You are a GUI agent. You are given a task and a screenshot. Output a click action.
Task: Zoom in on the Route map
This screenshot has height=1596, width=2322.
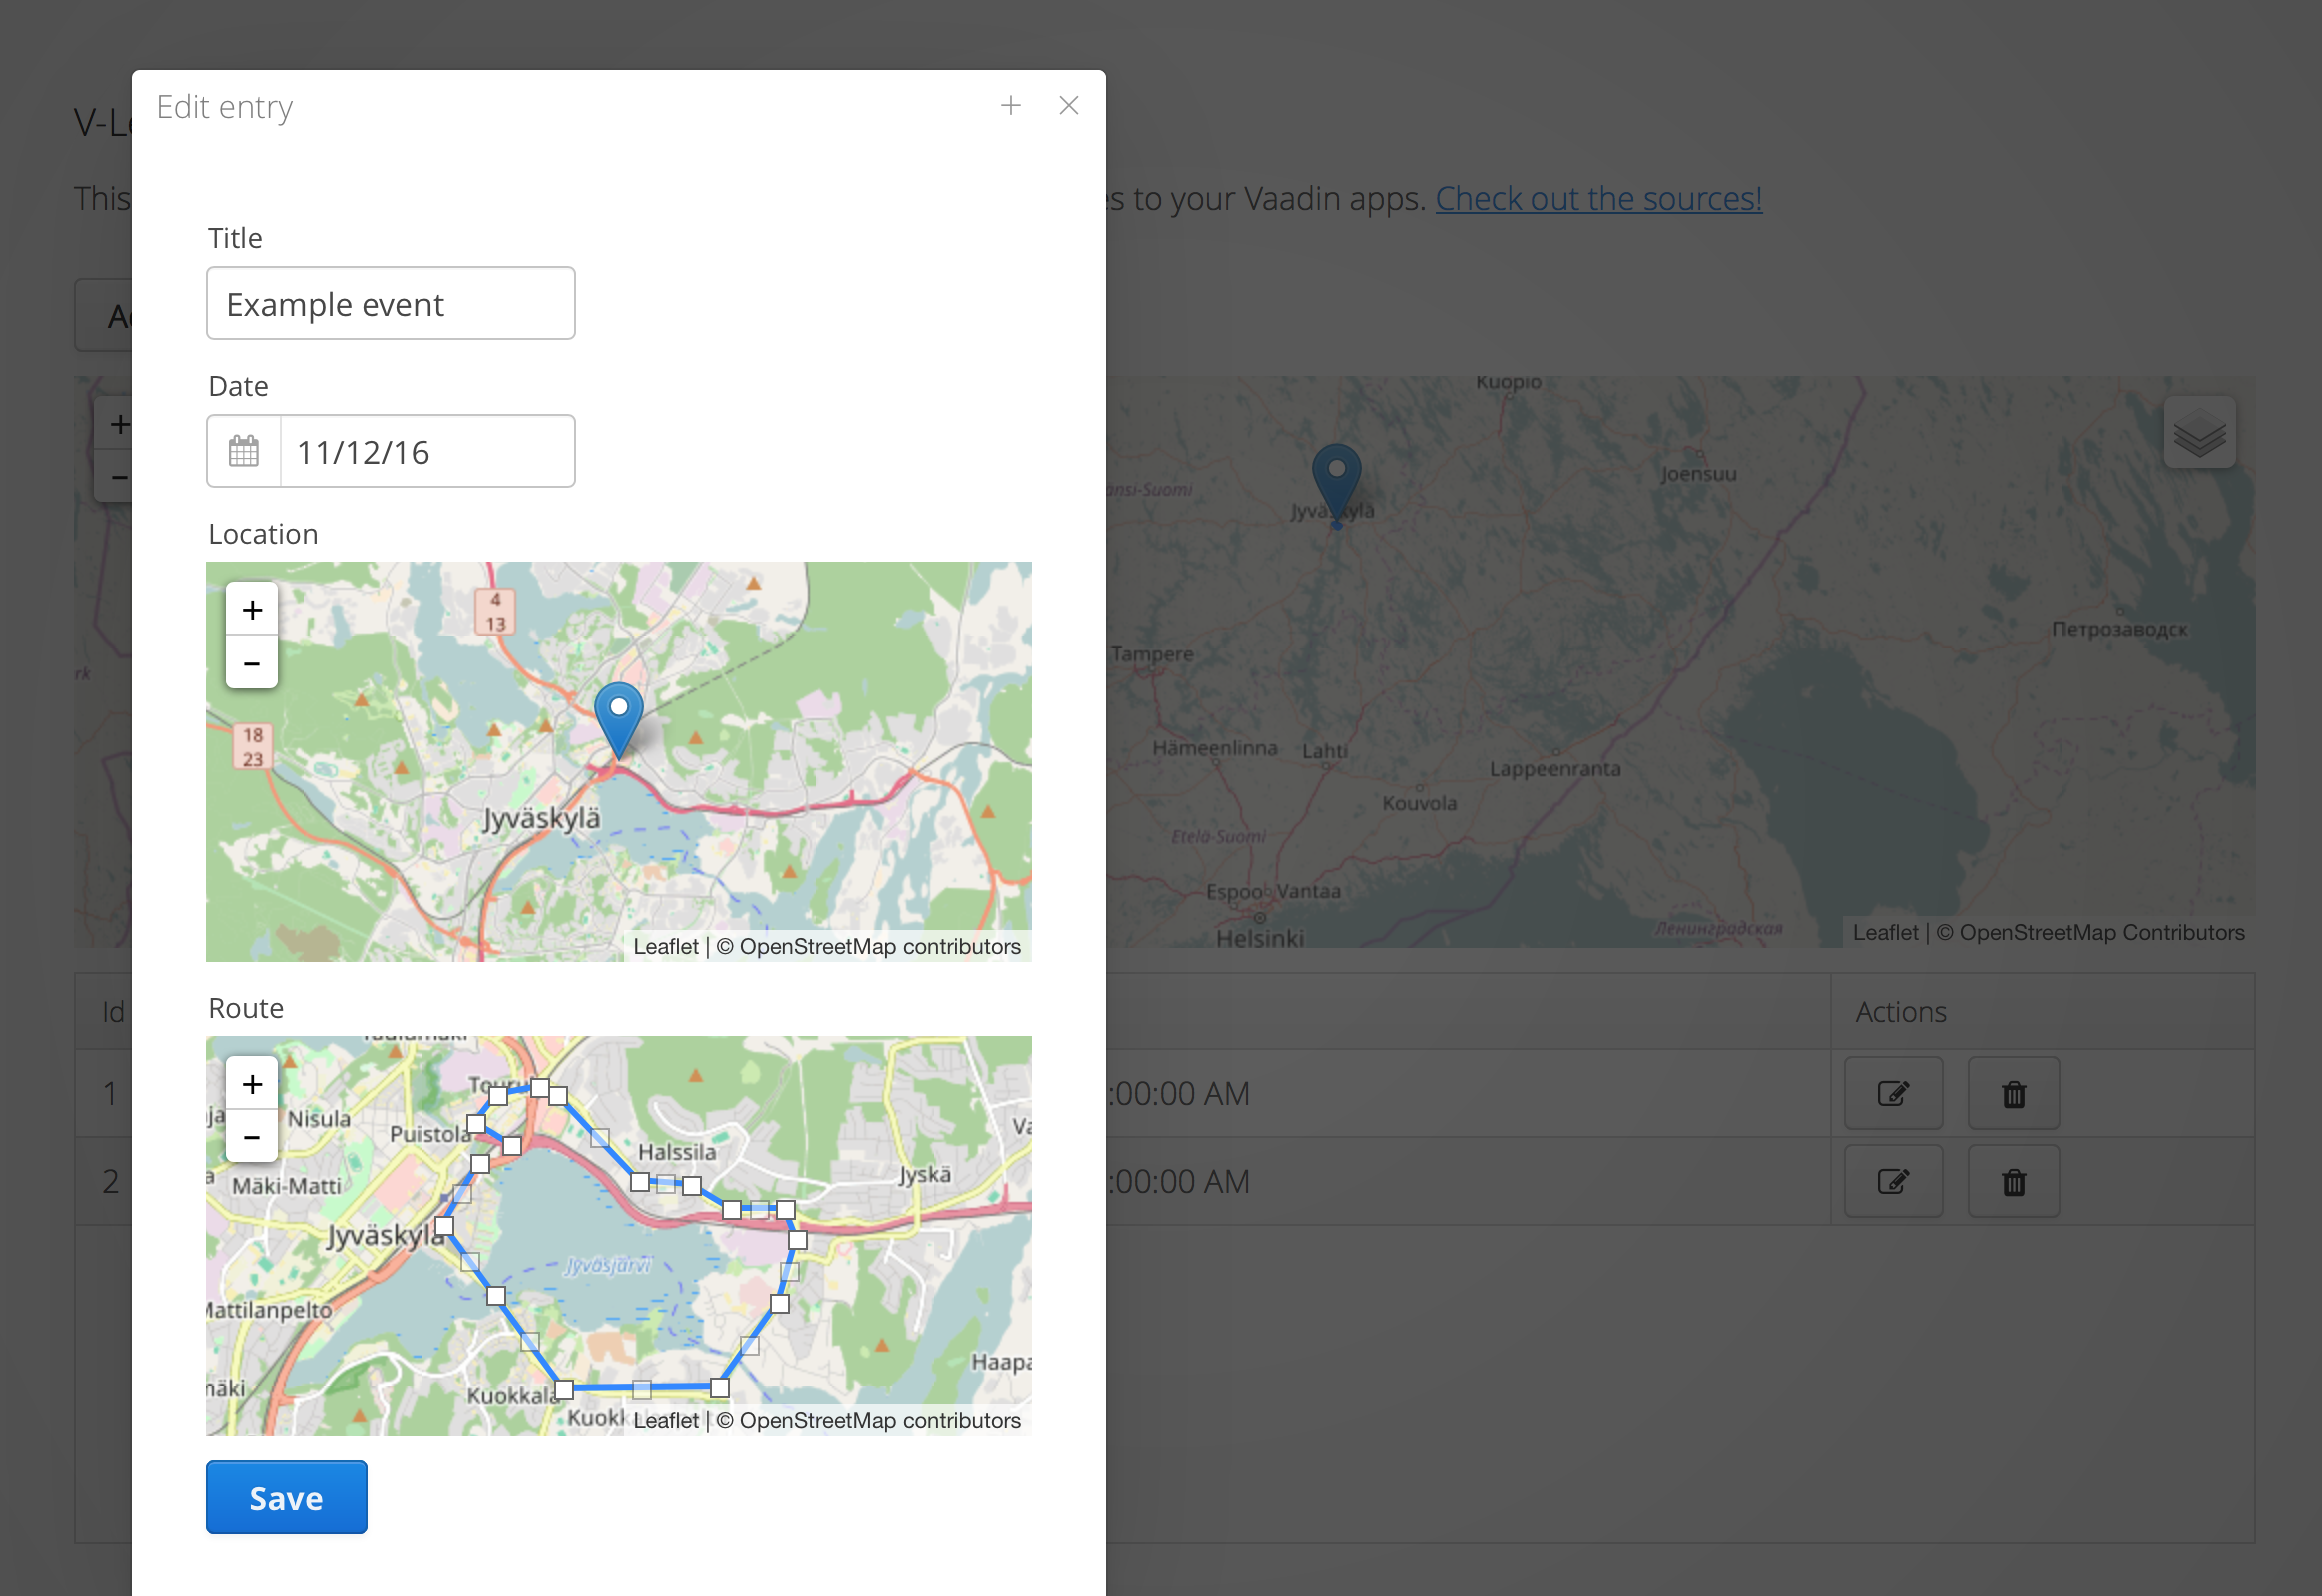click(252, 1084)
